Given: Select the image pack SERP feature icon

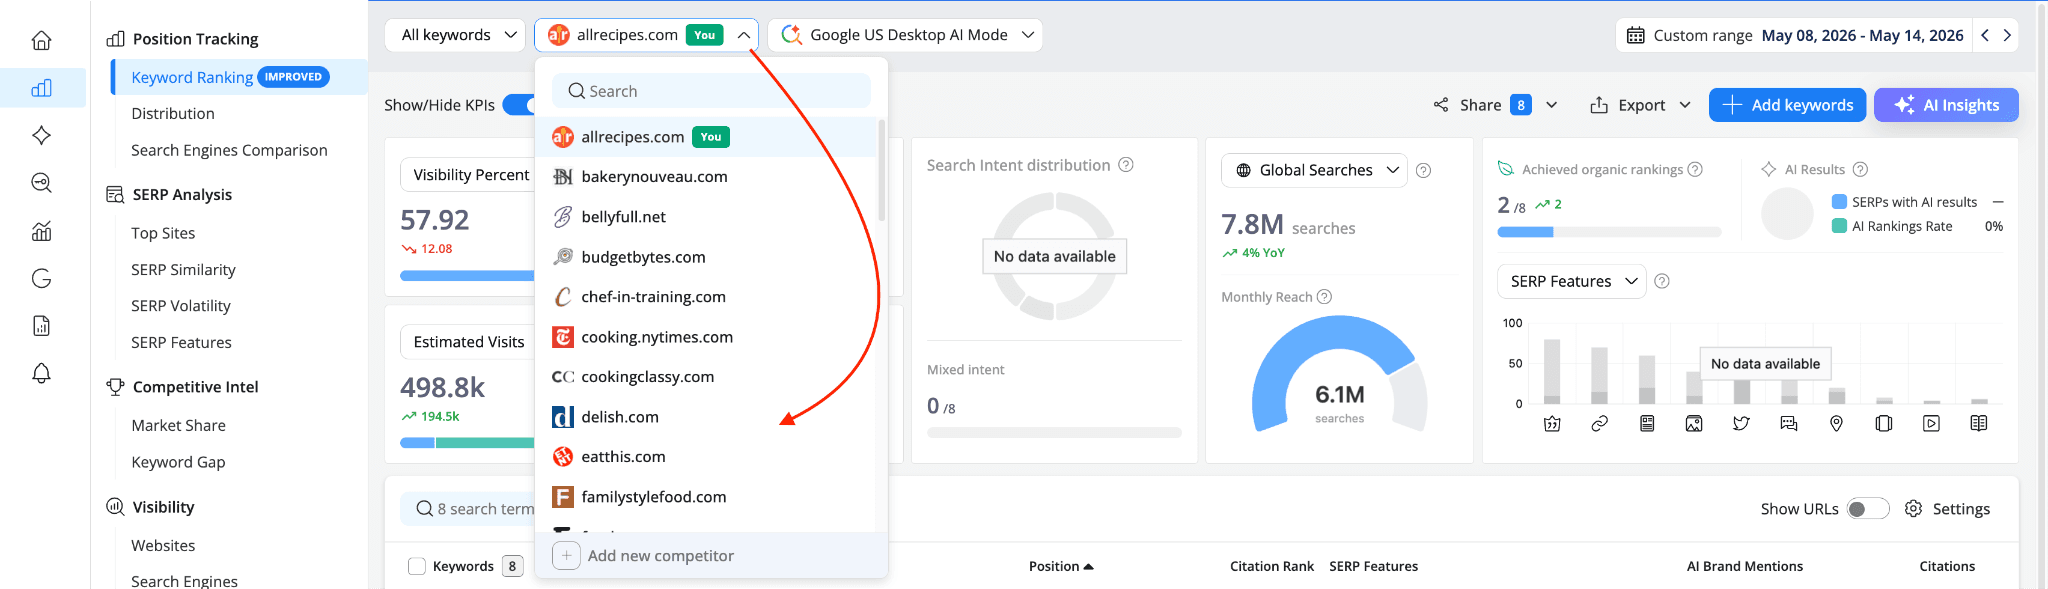Looking at the screenshot, I should pyautogui.click(x=1694, y=424).
